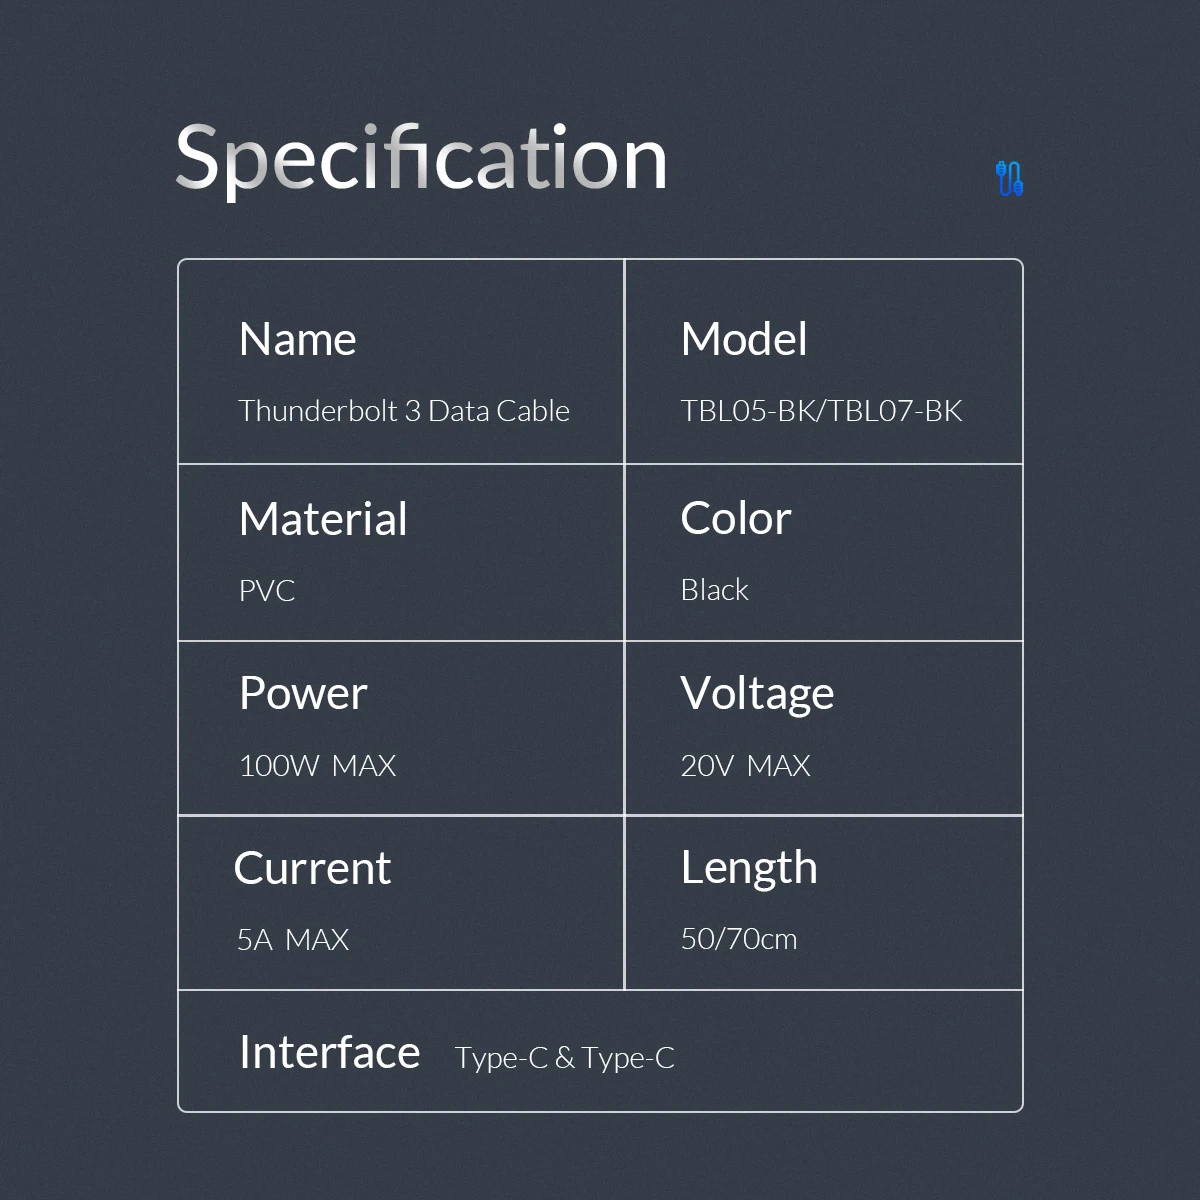Select the Material heading
Image resolution: width=1200 pixels, height=1200 pixels.
[323, 520]
